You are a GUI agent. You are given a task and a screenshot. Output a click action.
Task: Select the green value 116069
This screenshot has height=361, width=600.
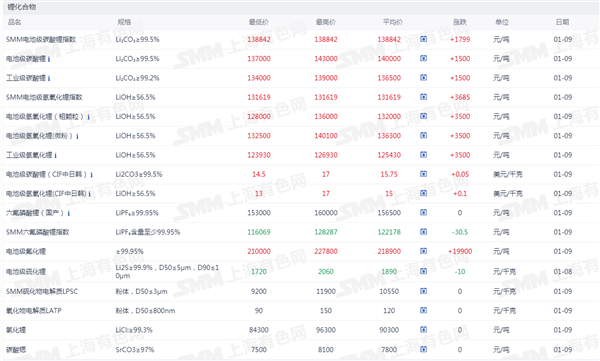tap(259, 232)
